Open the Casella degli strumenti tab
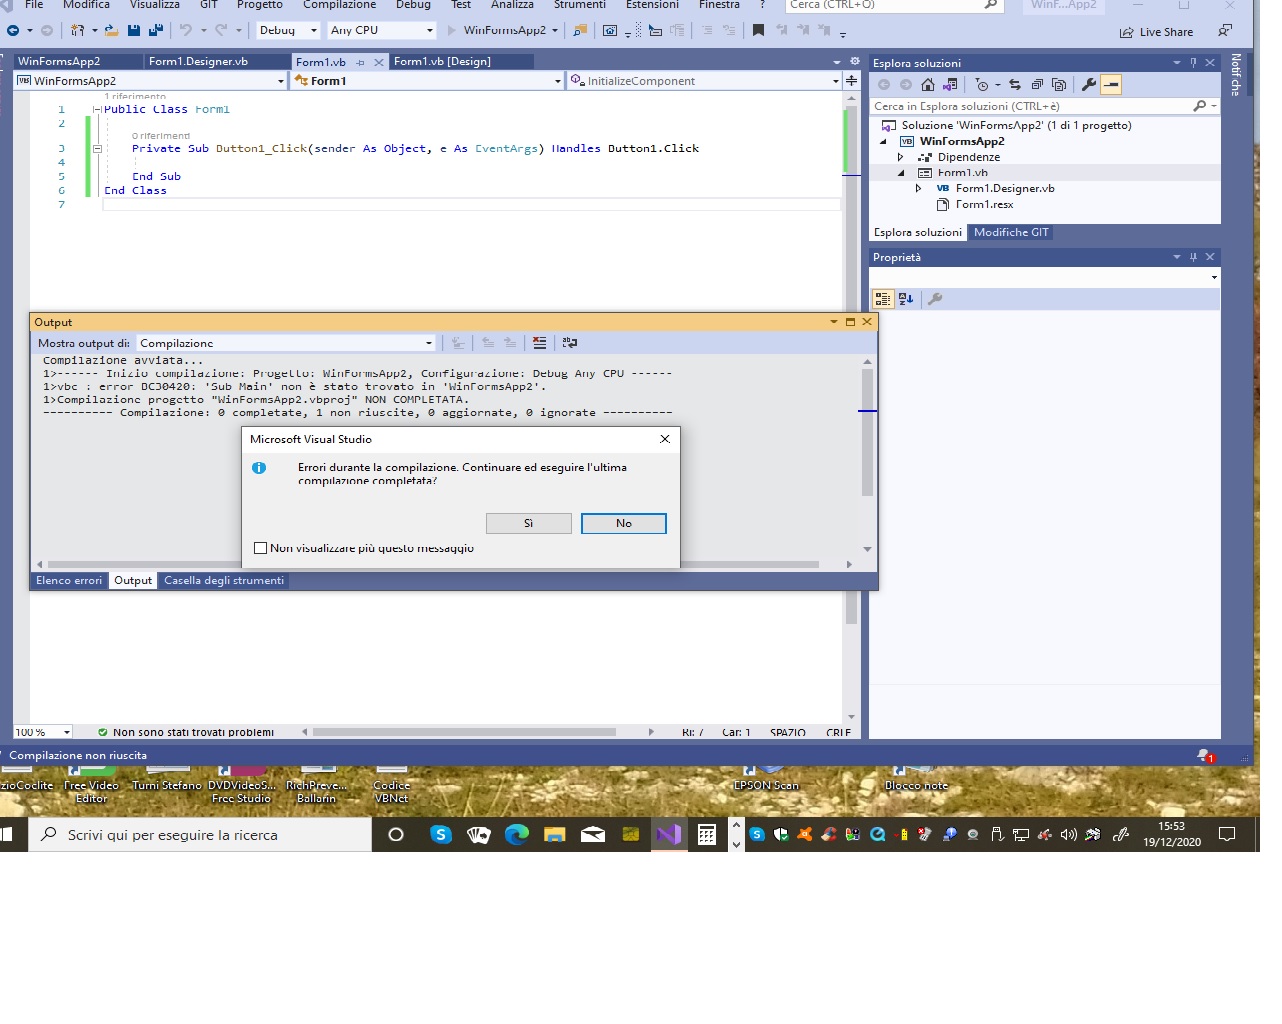The width and height of the screenshot is (1282, 1024). (x=224, y=580)
